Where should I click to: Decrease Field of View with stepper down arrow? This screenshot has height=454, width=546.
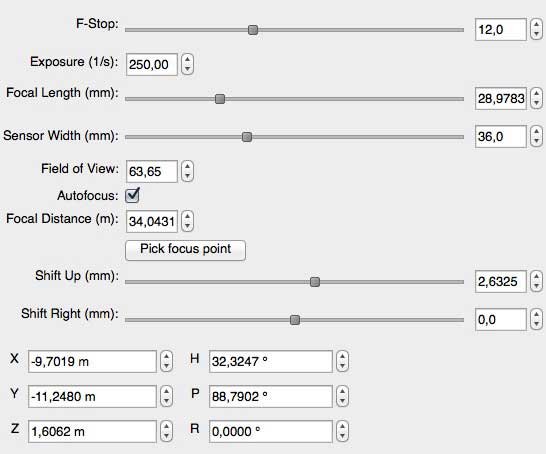click(188, 176)
